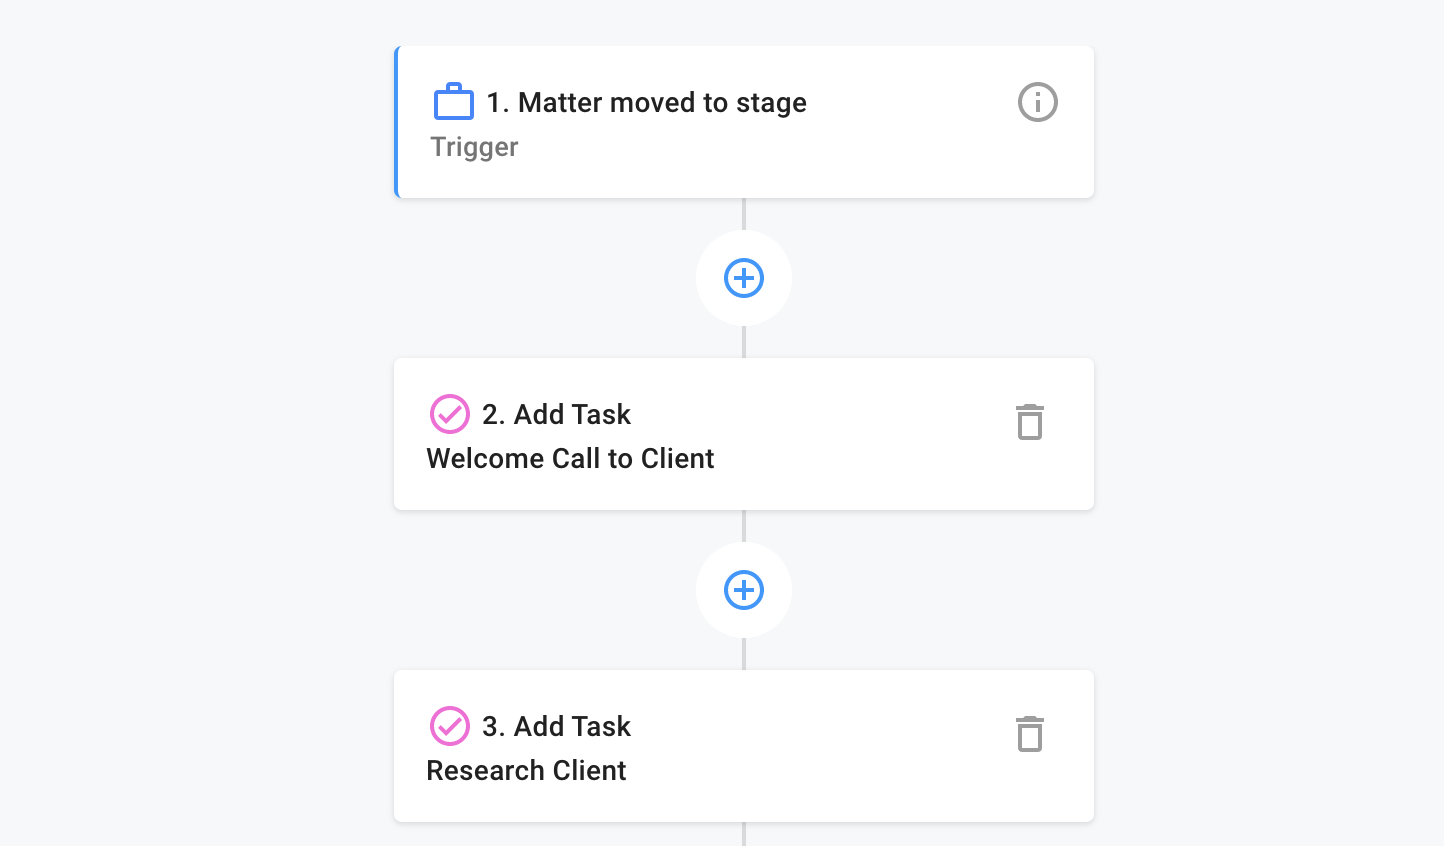Select the "1. Matter moved to stage" title
The image size is (1444, 846).
tap(646, 102)
